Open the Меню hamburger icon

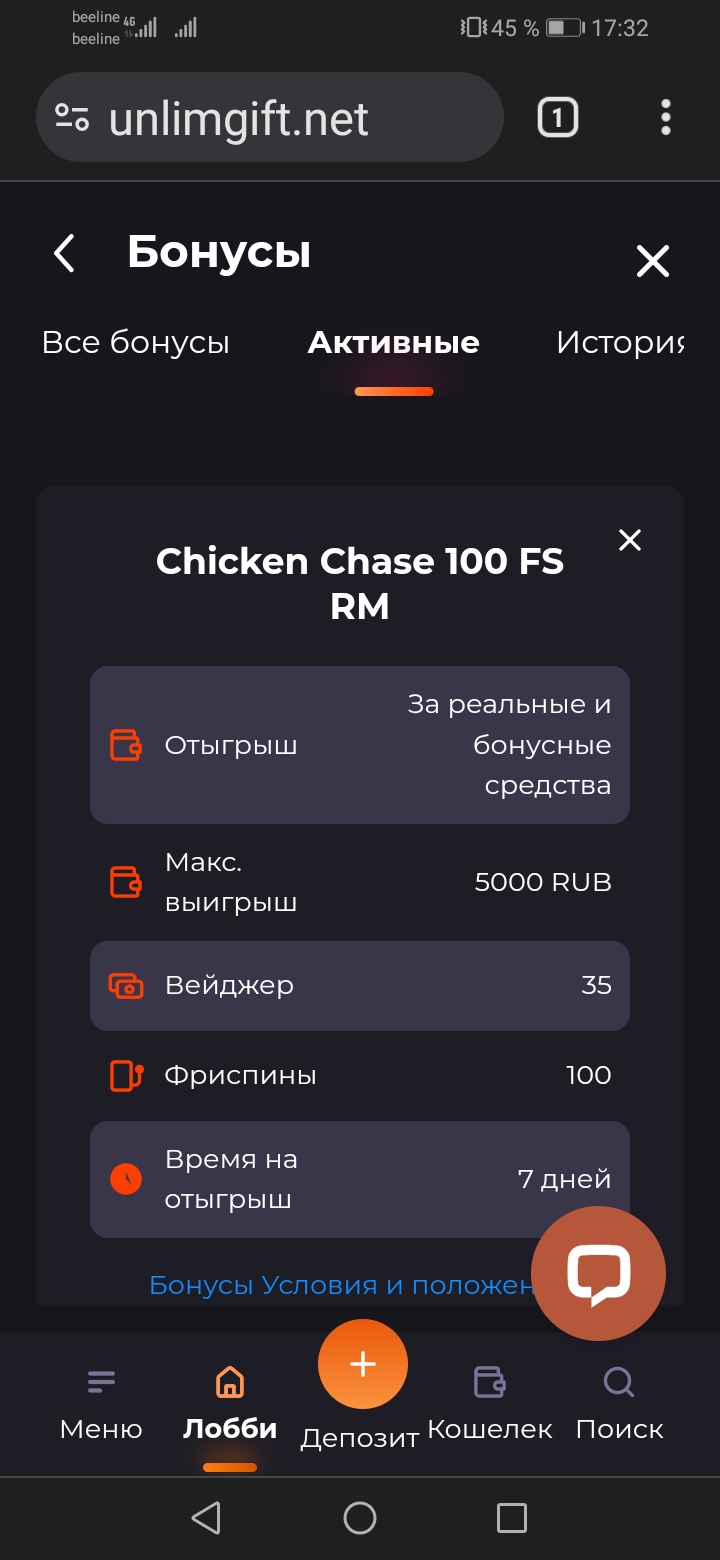[x=101, y=1383]
